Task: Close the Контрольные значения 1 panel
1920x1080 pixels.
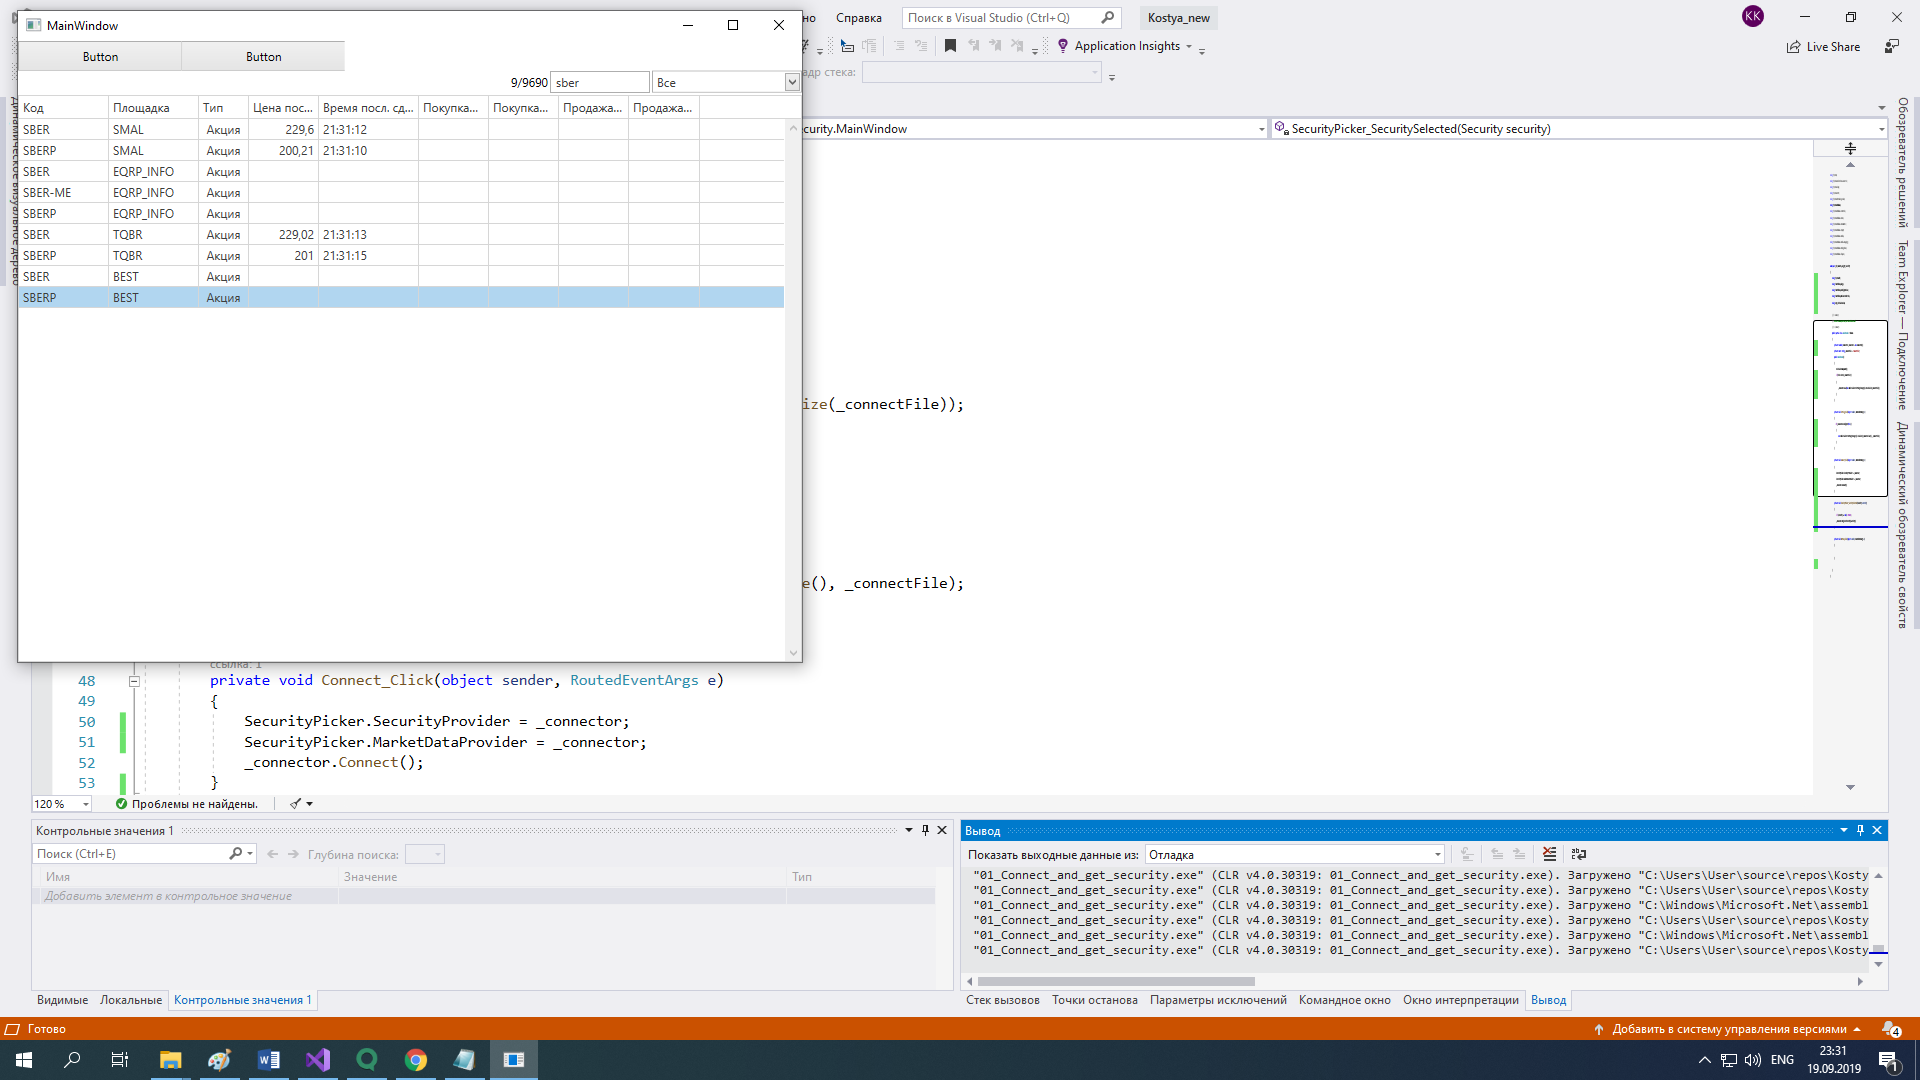Action: 942,830
